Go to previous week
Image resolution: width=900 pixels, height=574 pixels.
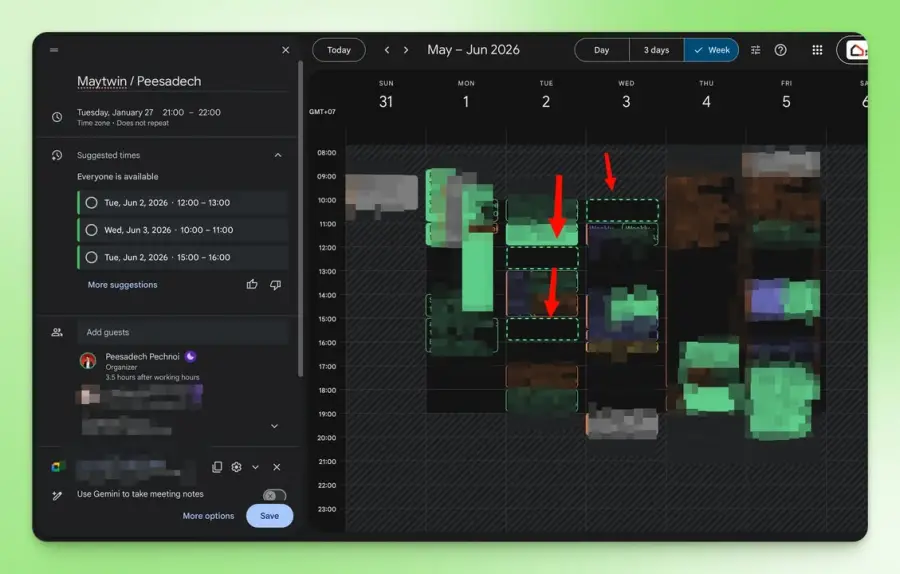[387, 50]
